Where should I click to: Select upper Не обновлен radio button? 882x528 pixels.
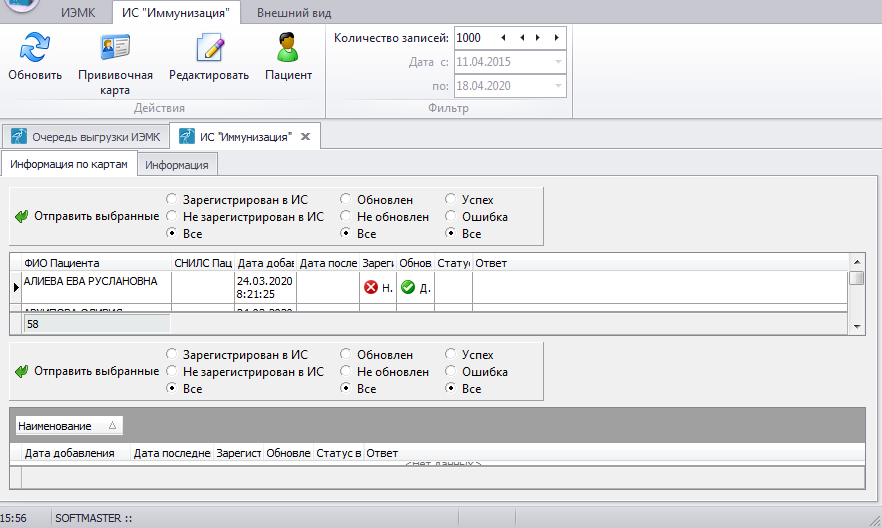pos(346,216)
